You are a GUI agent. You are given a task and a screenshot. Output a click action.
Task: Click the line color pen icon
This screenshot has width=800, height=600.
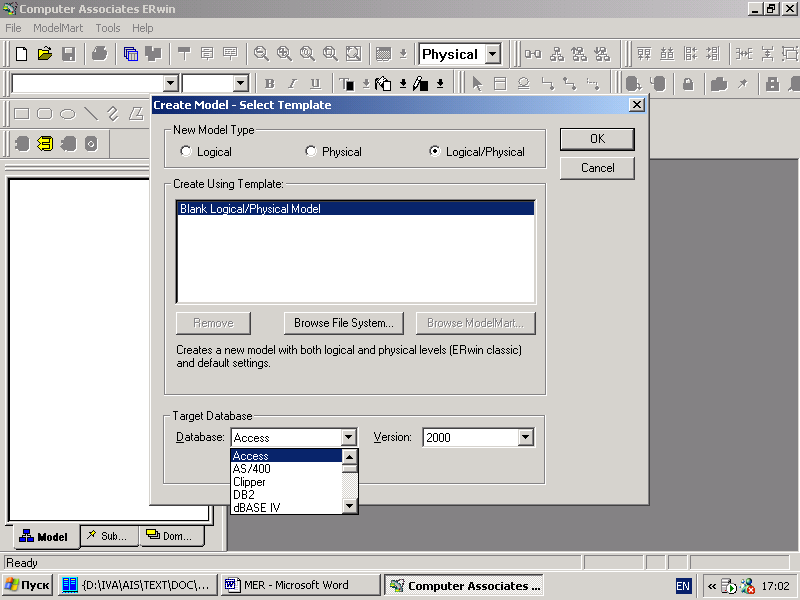420,84
